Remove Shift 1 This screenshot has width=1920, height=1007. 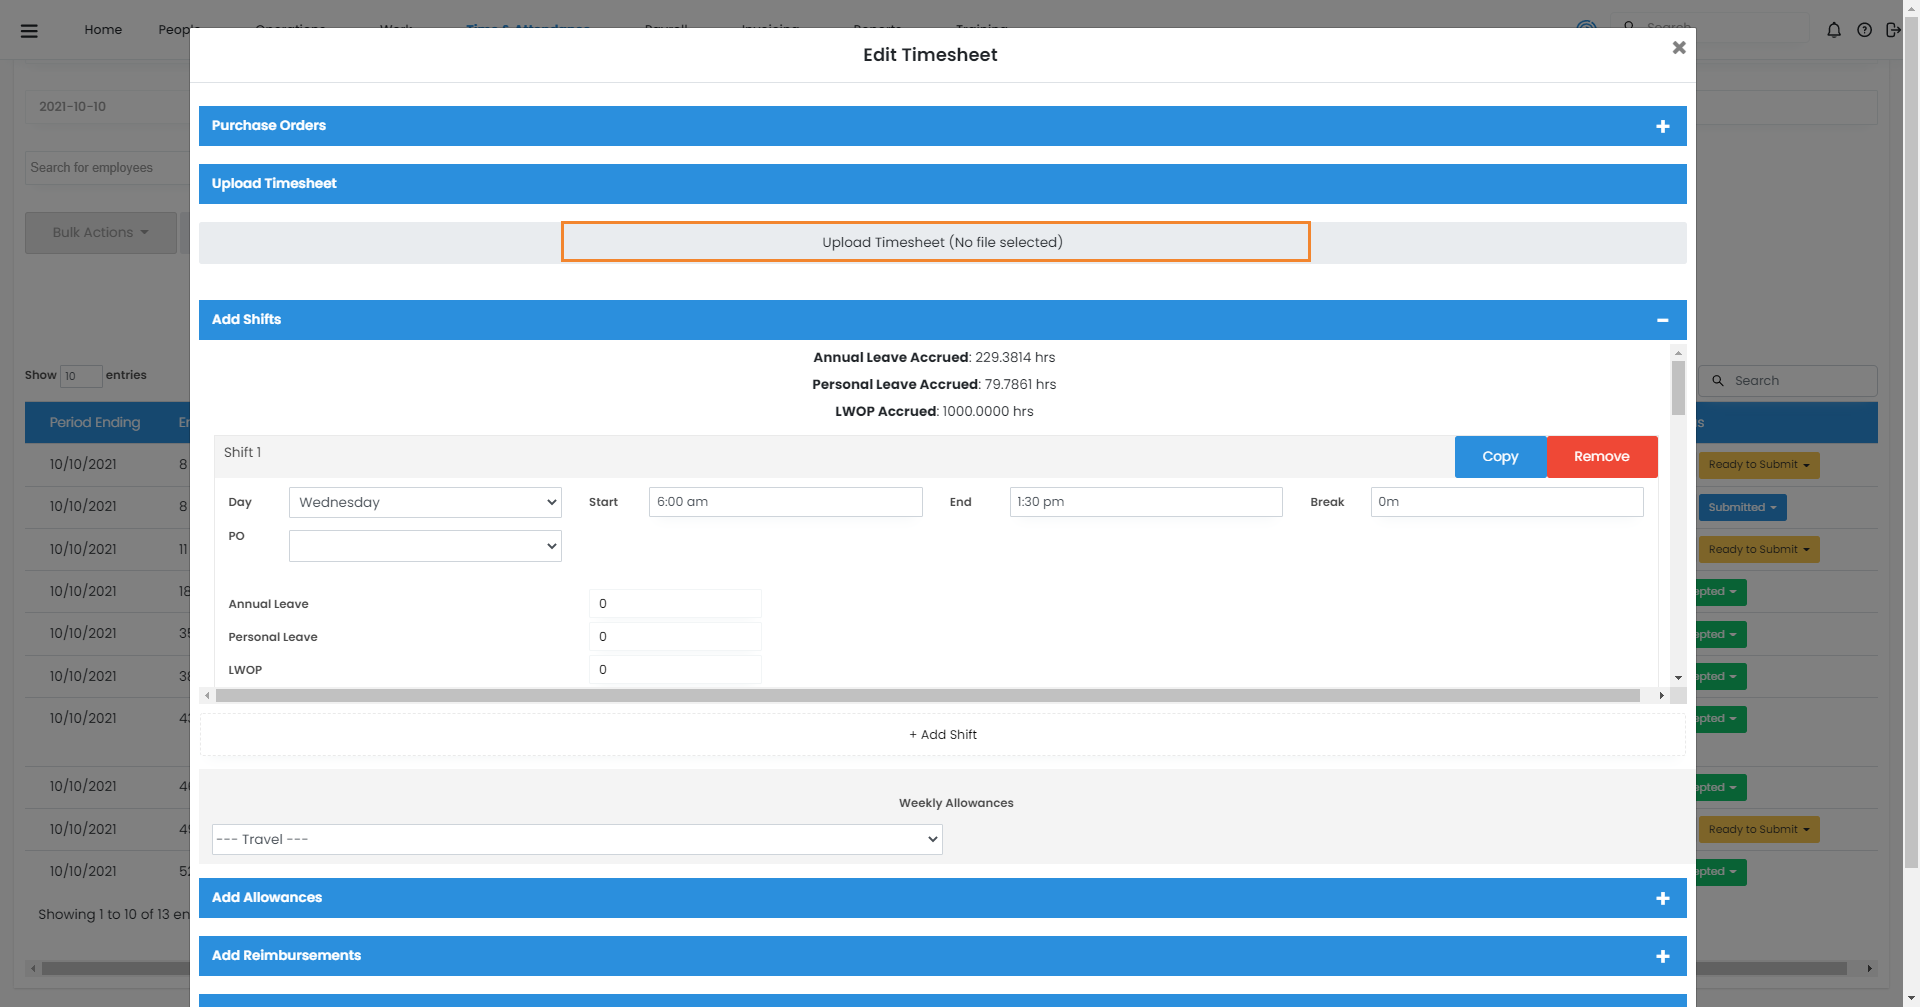click(x=1601, y=457)
